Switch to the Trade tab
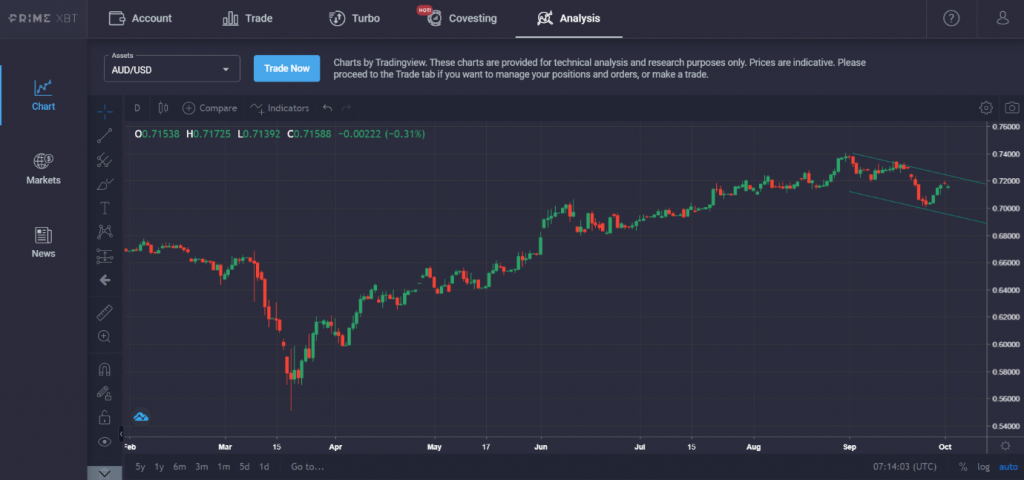 247,18
